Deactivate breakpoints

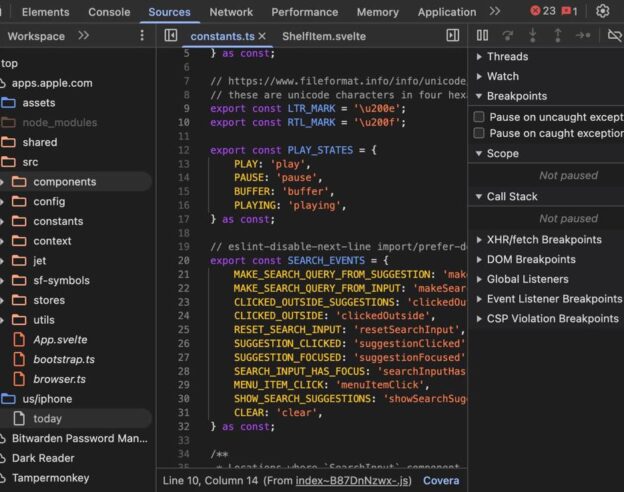point(615,35)
